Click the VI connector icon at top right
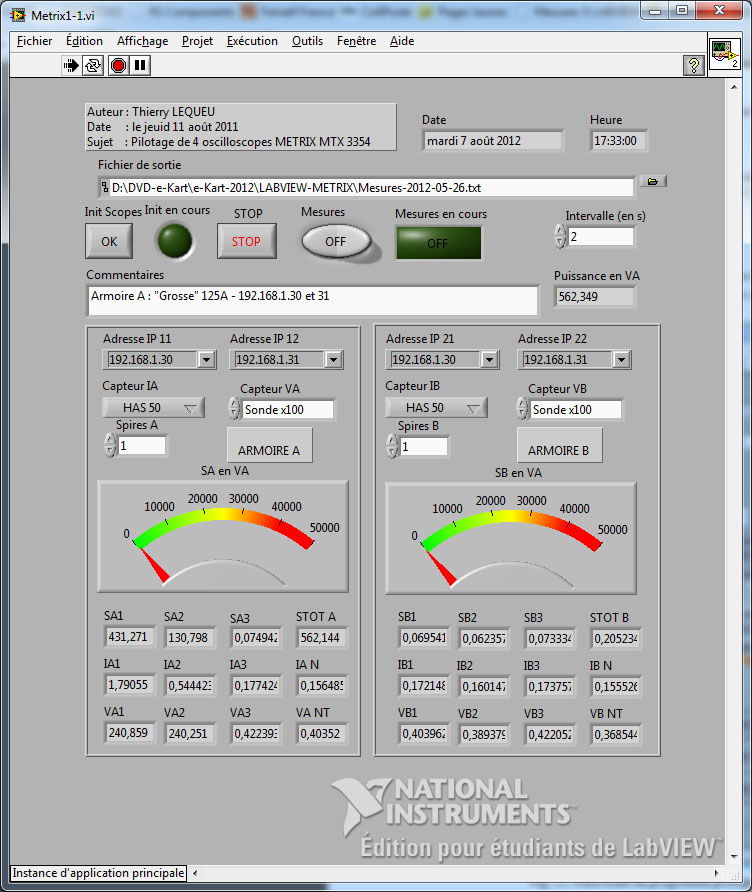752x892 pixels. point(725,54)
